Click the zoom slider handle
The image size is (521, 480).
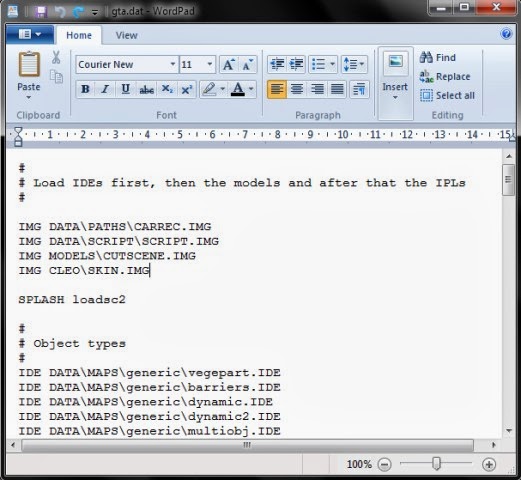(x=436, y=464)
